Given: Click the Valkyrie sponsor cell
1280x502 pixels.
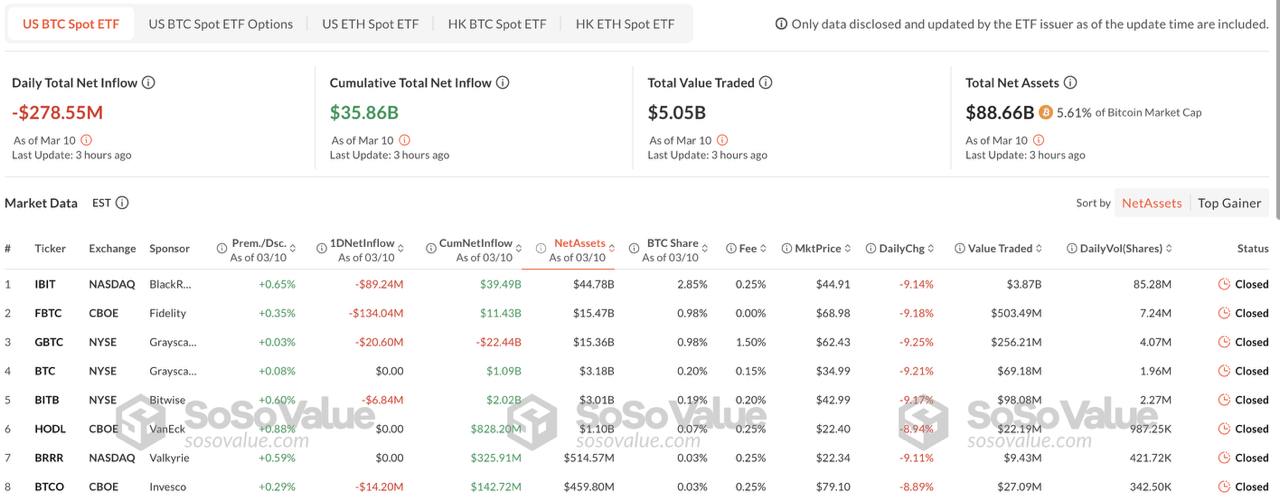Looking at the screenshot, I should click(169, 458).
